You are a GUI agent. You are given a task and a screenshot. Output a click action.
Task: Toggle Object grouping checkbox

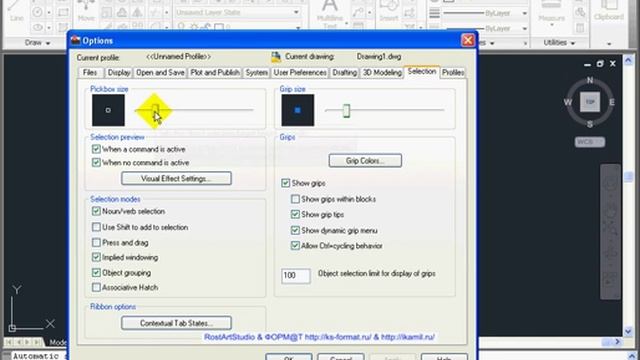pos(96,272)
